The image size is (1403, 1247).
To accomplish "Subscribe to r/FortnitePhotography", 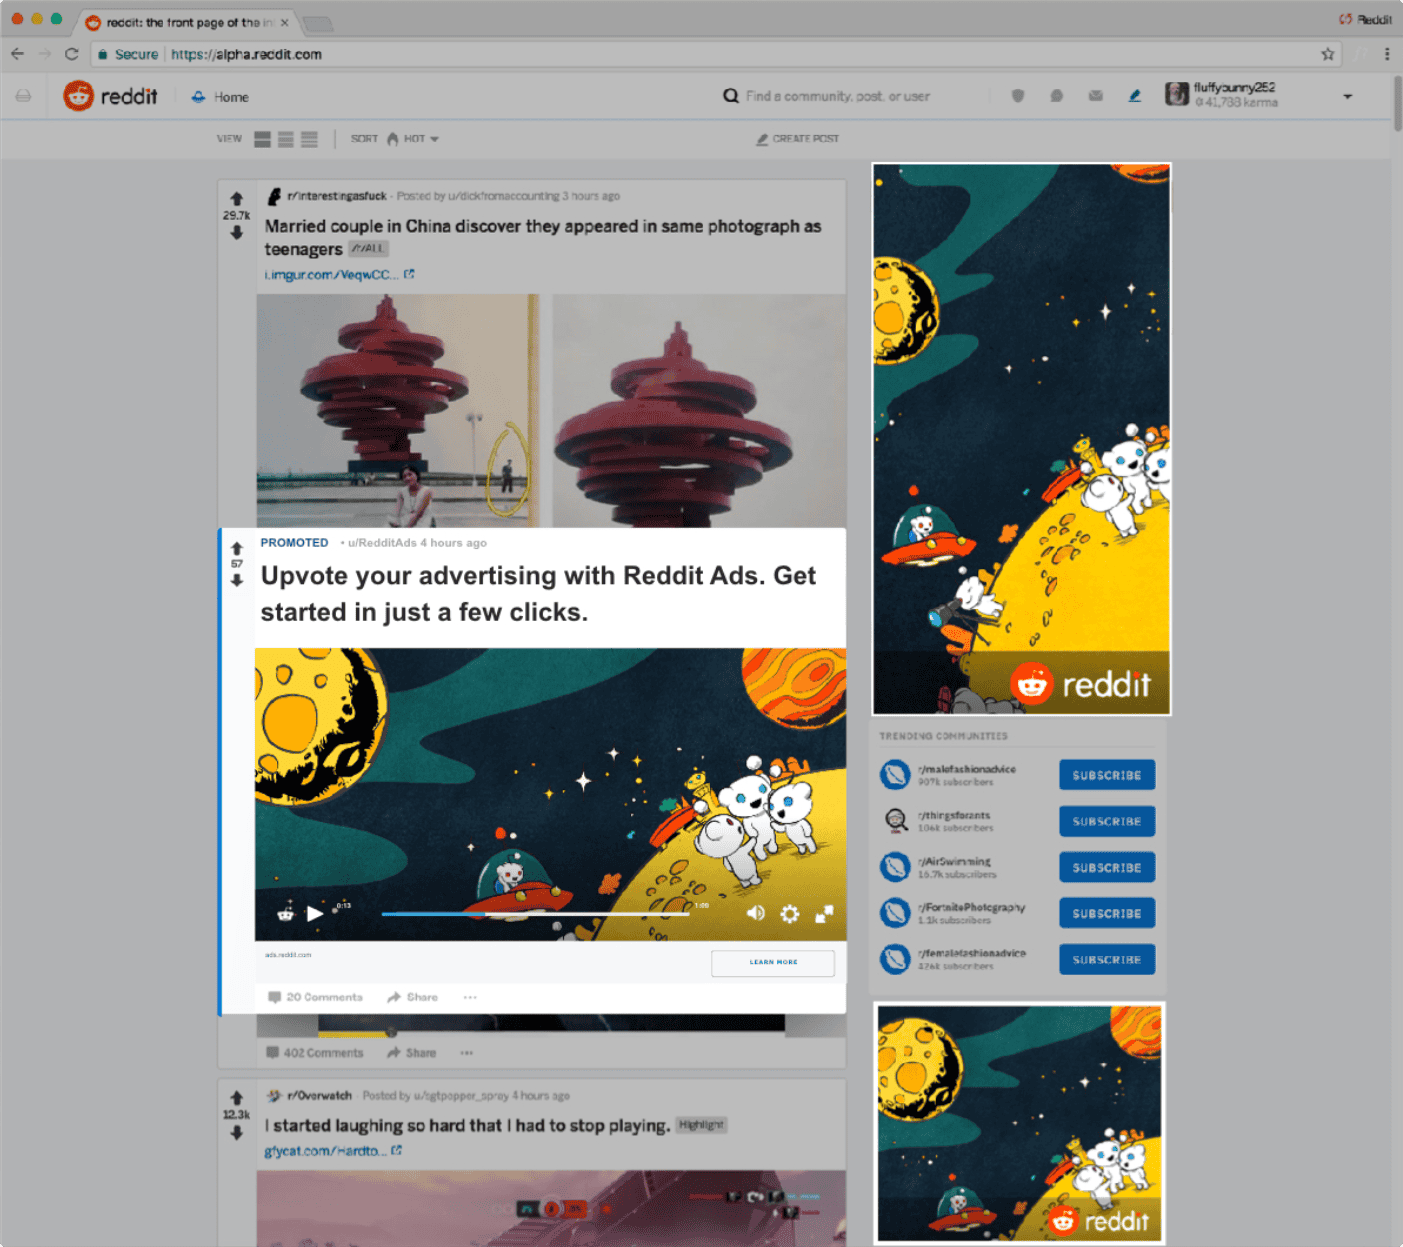I will 1107,913.
